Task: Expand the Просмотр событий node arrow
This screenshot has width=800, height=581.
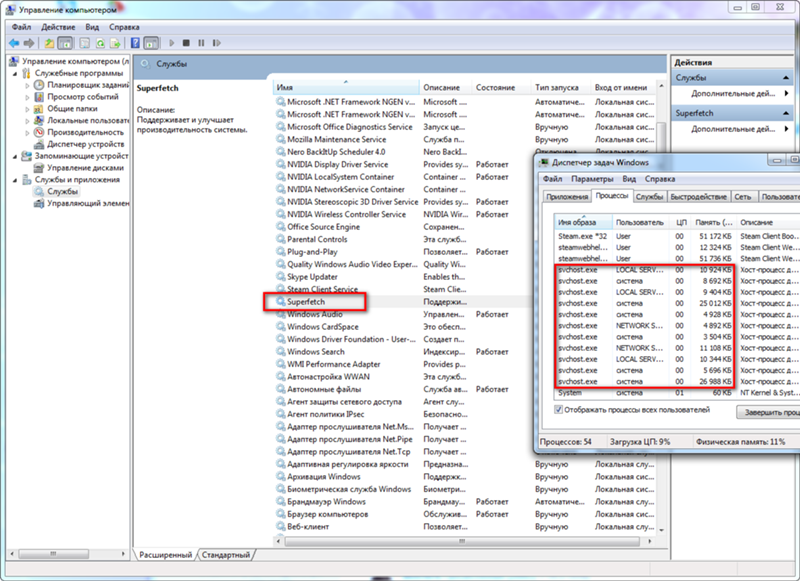Action: [28, 97]
